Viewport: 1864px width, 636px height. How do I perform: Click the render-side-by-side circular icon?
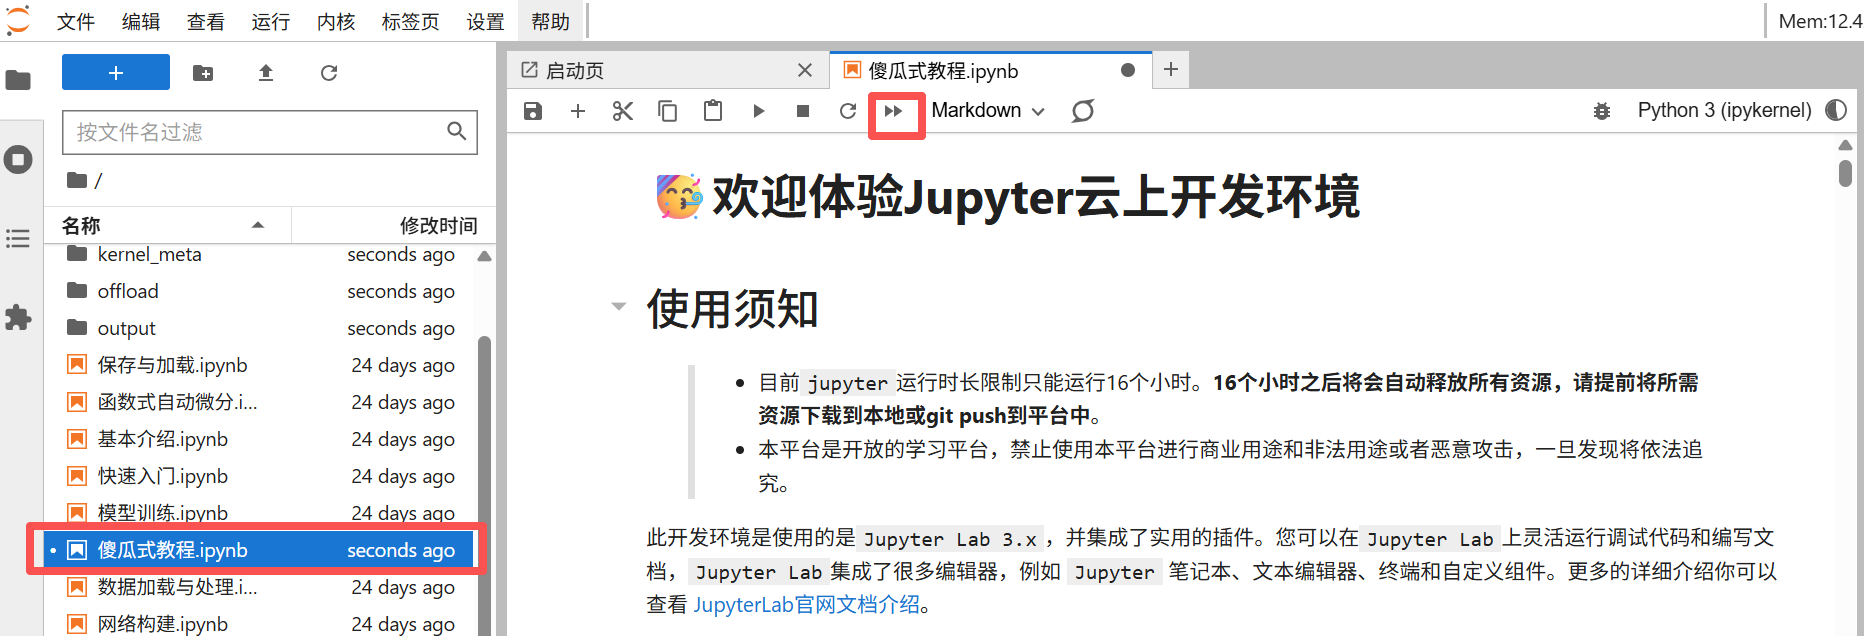[x=1083, y=111]
